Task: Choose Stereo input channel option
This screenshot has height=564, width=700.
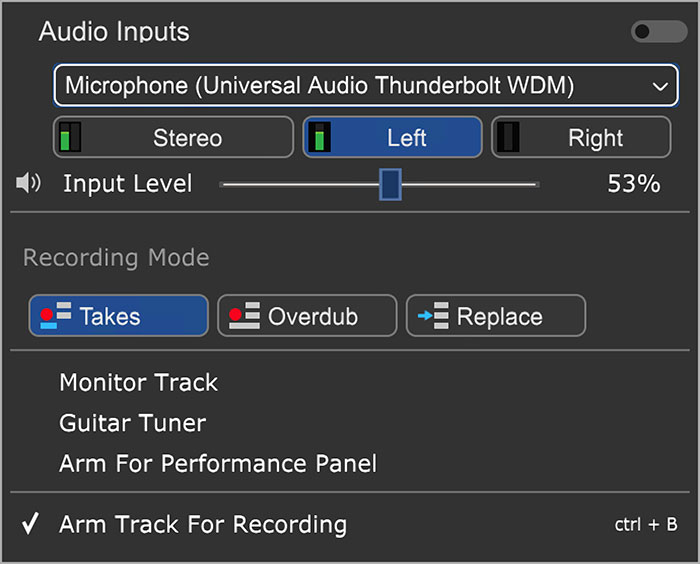Action: point(174,137)
